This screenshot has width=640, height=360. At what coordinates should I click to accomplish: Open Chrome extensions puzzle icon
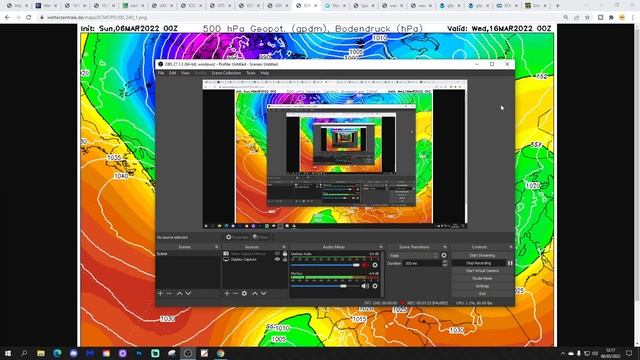click(x=611, y=18)
